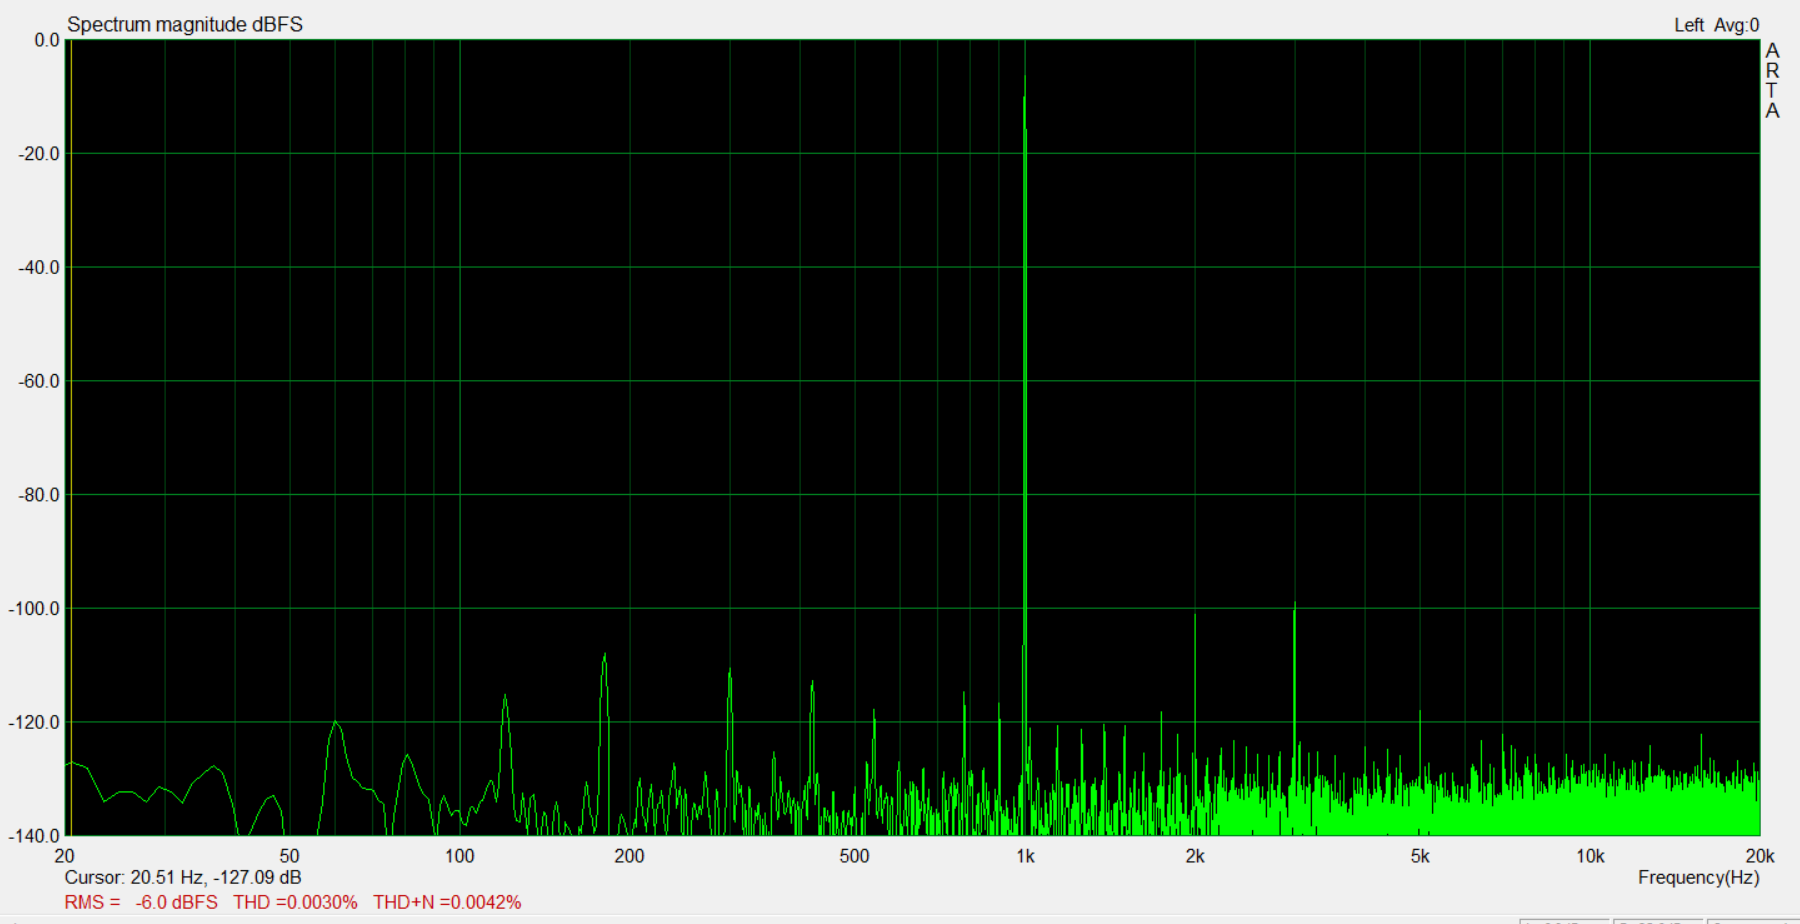Click the "Frequency(Hz)" axis caption
Viewport: 1800px width, 924px height.
click(1698, 877)
